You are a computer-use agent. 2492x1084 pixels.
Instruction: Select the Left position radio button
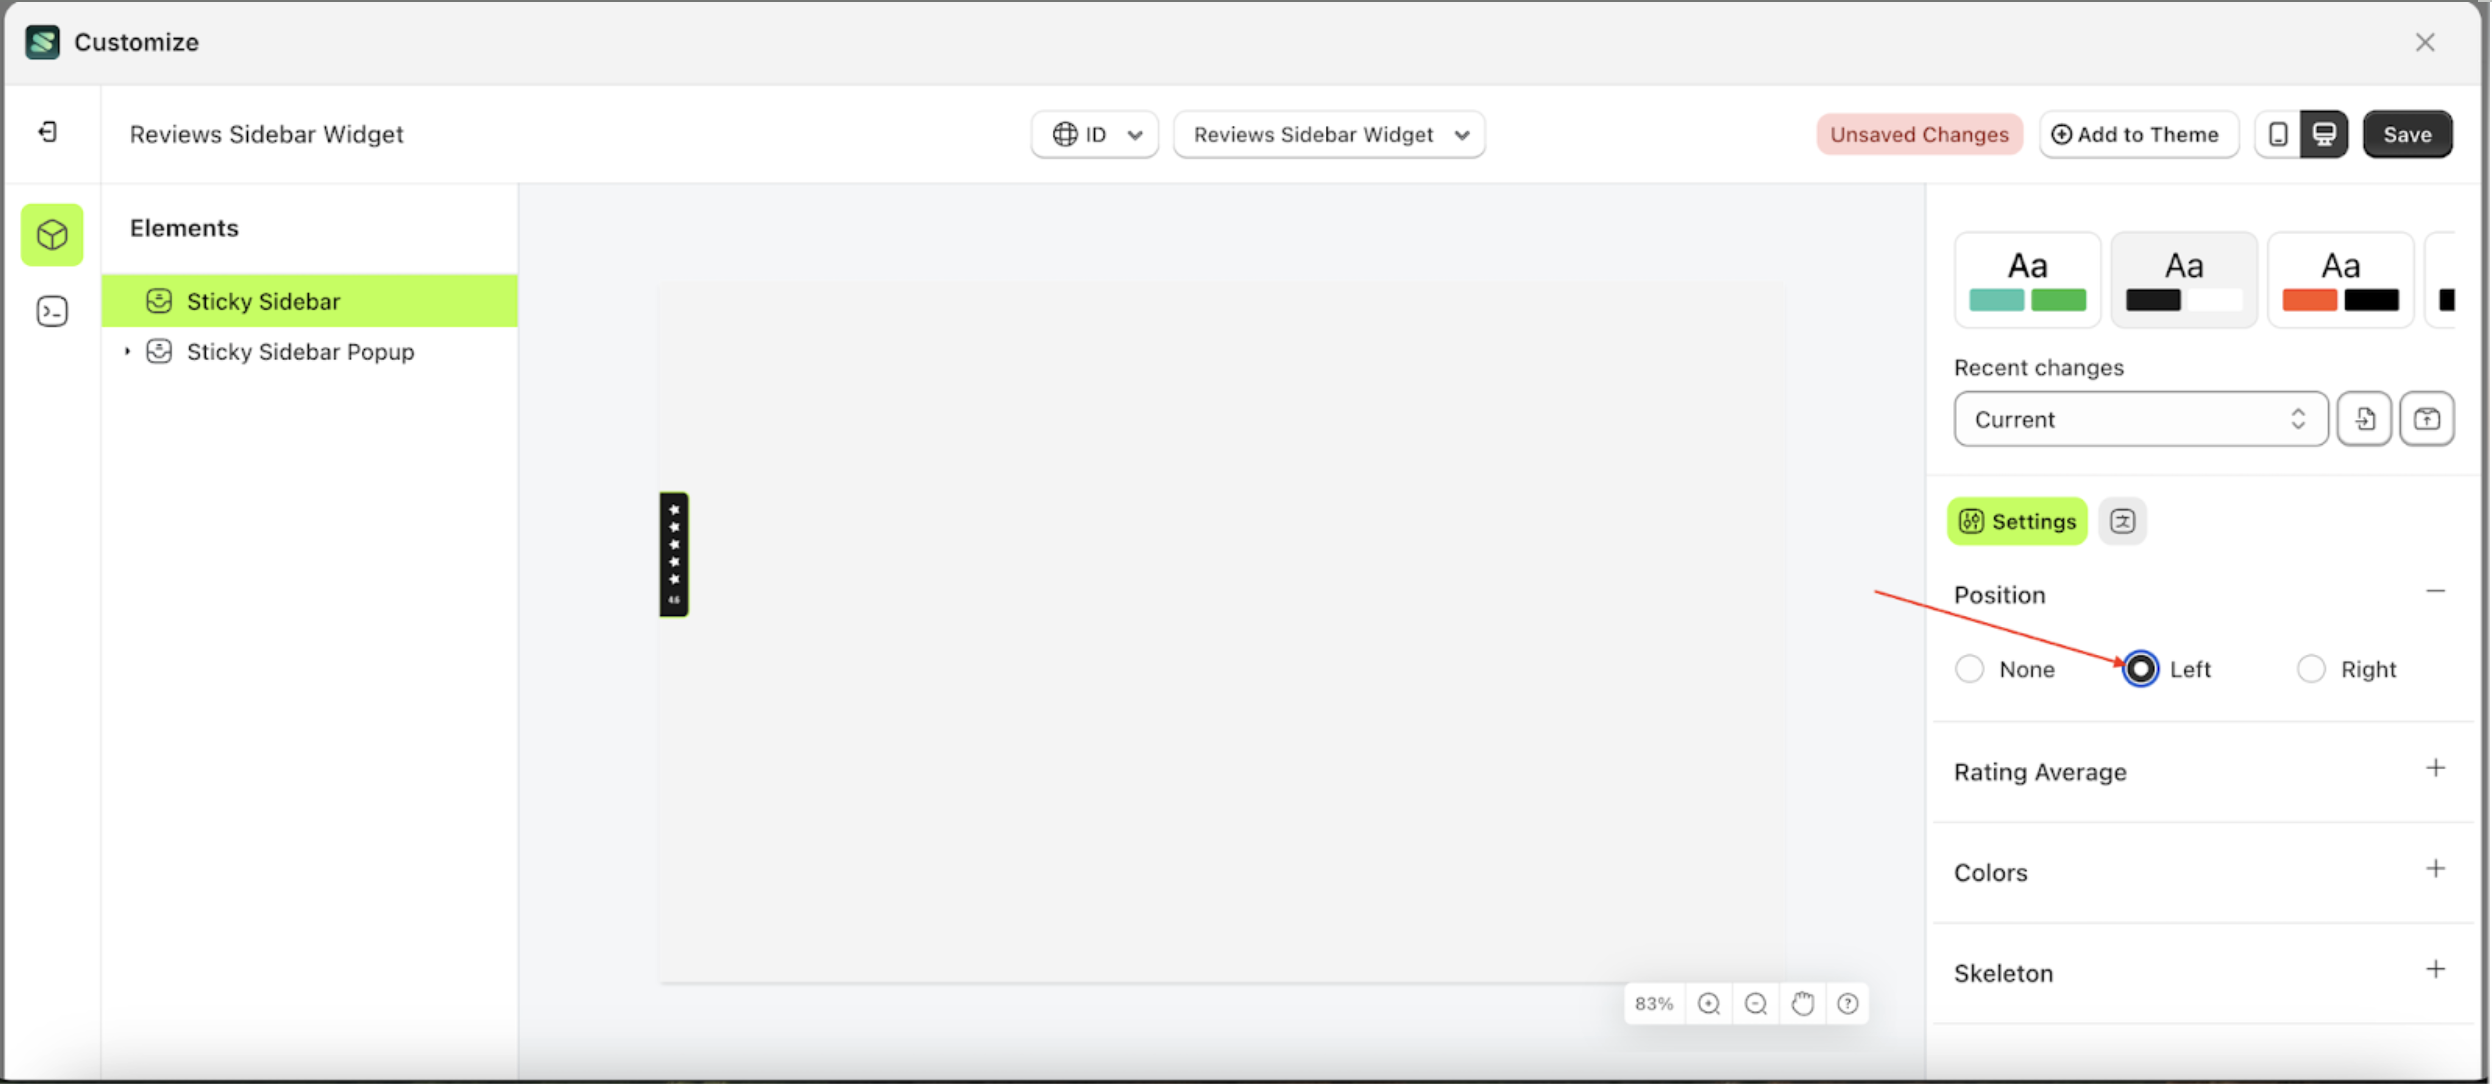pos(2140,669)
